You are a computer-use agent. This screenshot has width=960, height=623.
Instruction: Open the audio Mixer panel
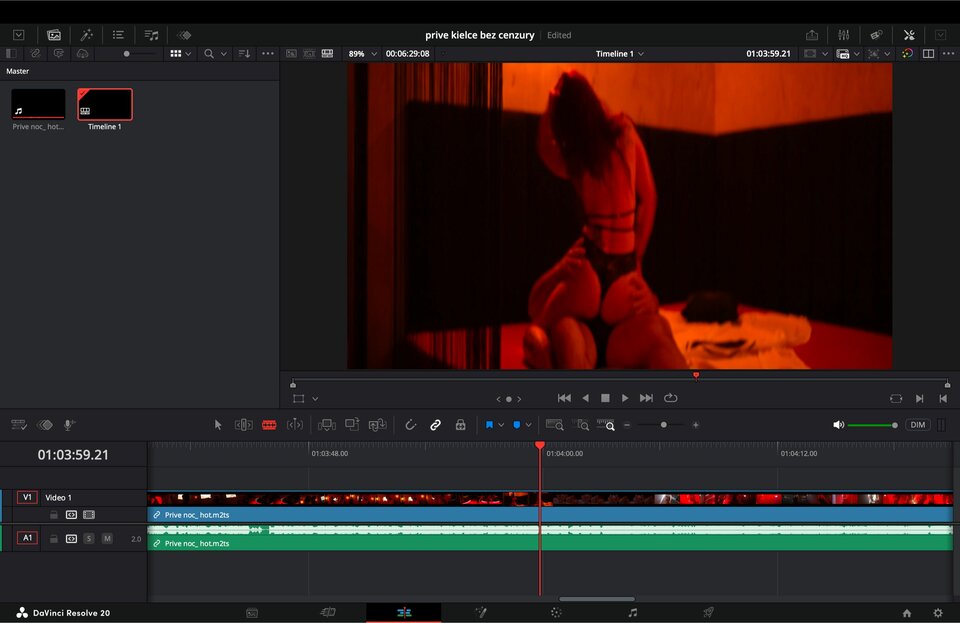point(843,35)
